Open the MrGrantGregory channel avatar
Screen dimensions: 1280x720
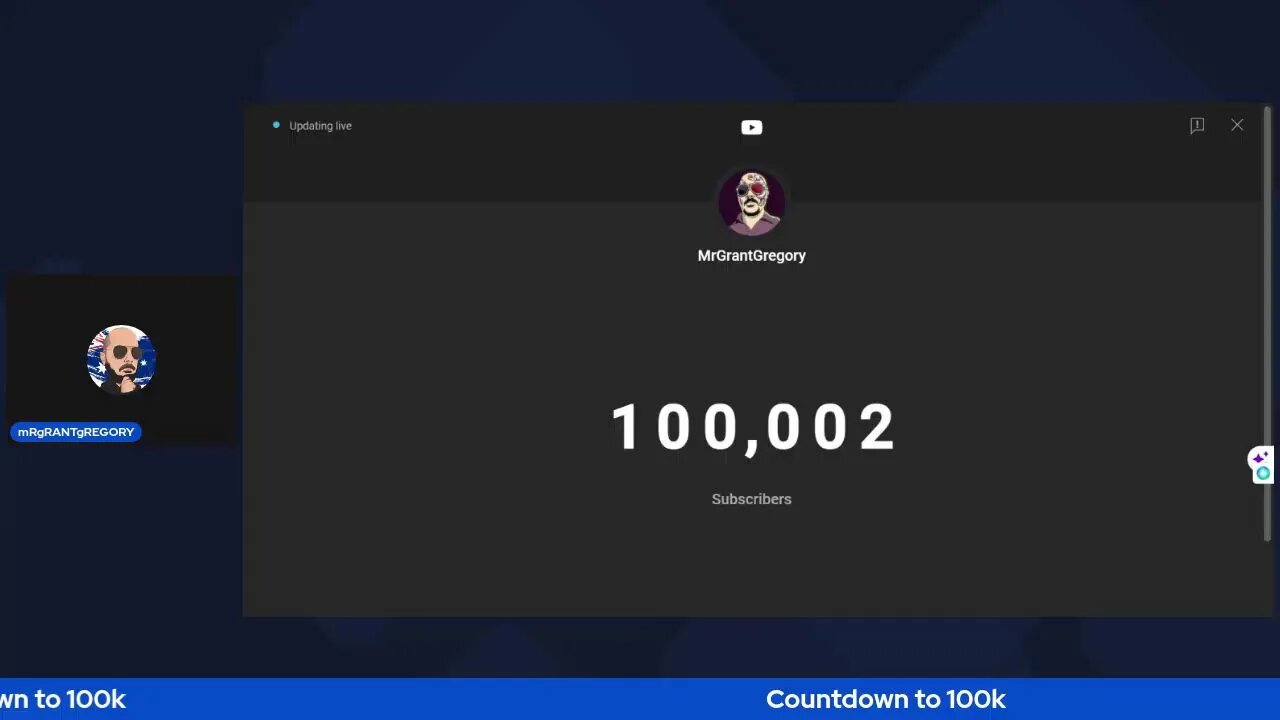pos(751,202)
